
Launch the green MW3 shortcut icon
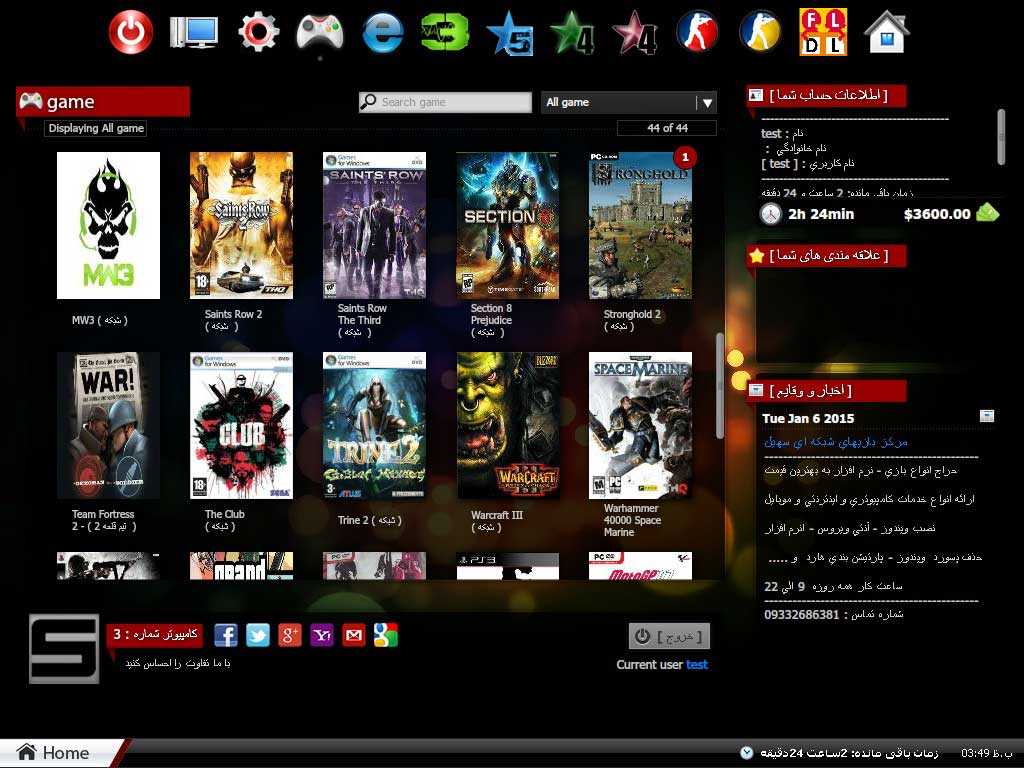coord(445,32)
